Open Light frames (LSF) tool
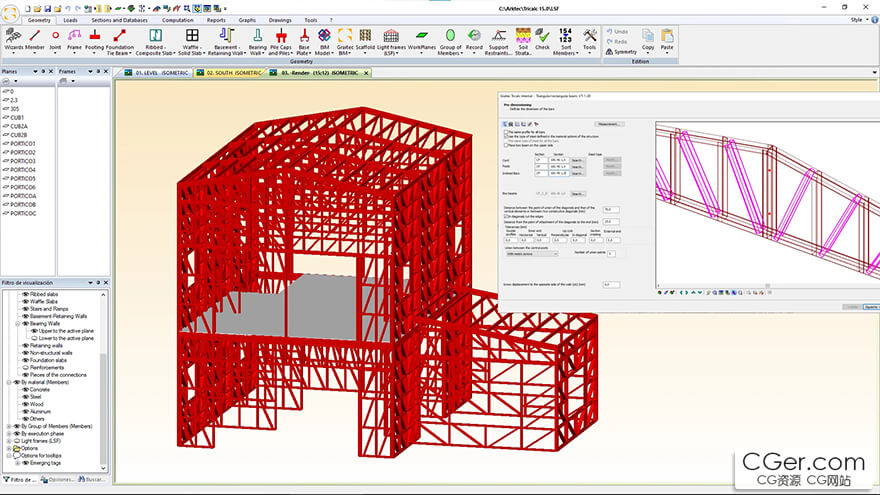The image size is (880, 495). (391, 42)
